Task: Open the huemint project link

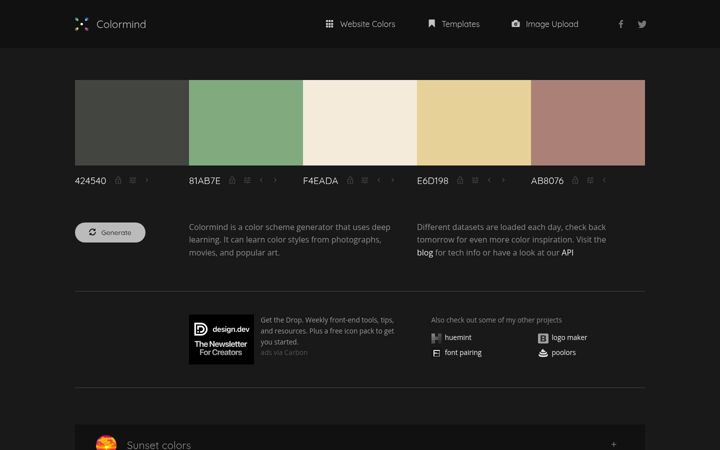Action: [458, 338]
